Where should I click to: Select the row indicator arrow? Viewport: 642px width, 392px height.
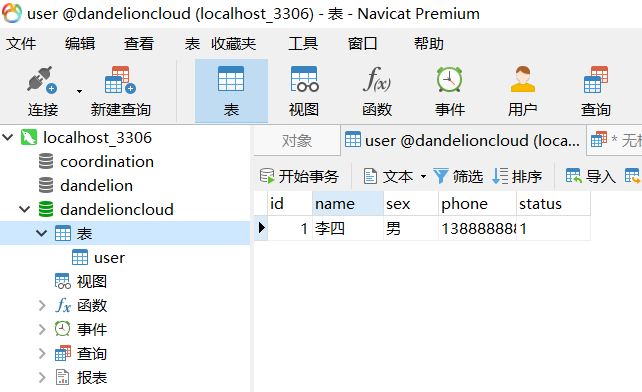[261, 228]
